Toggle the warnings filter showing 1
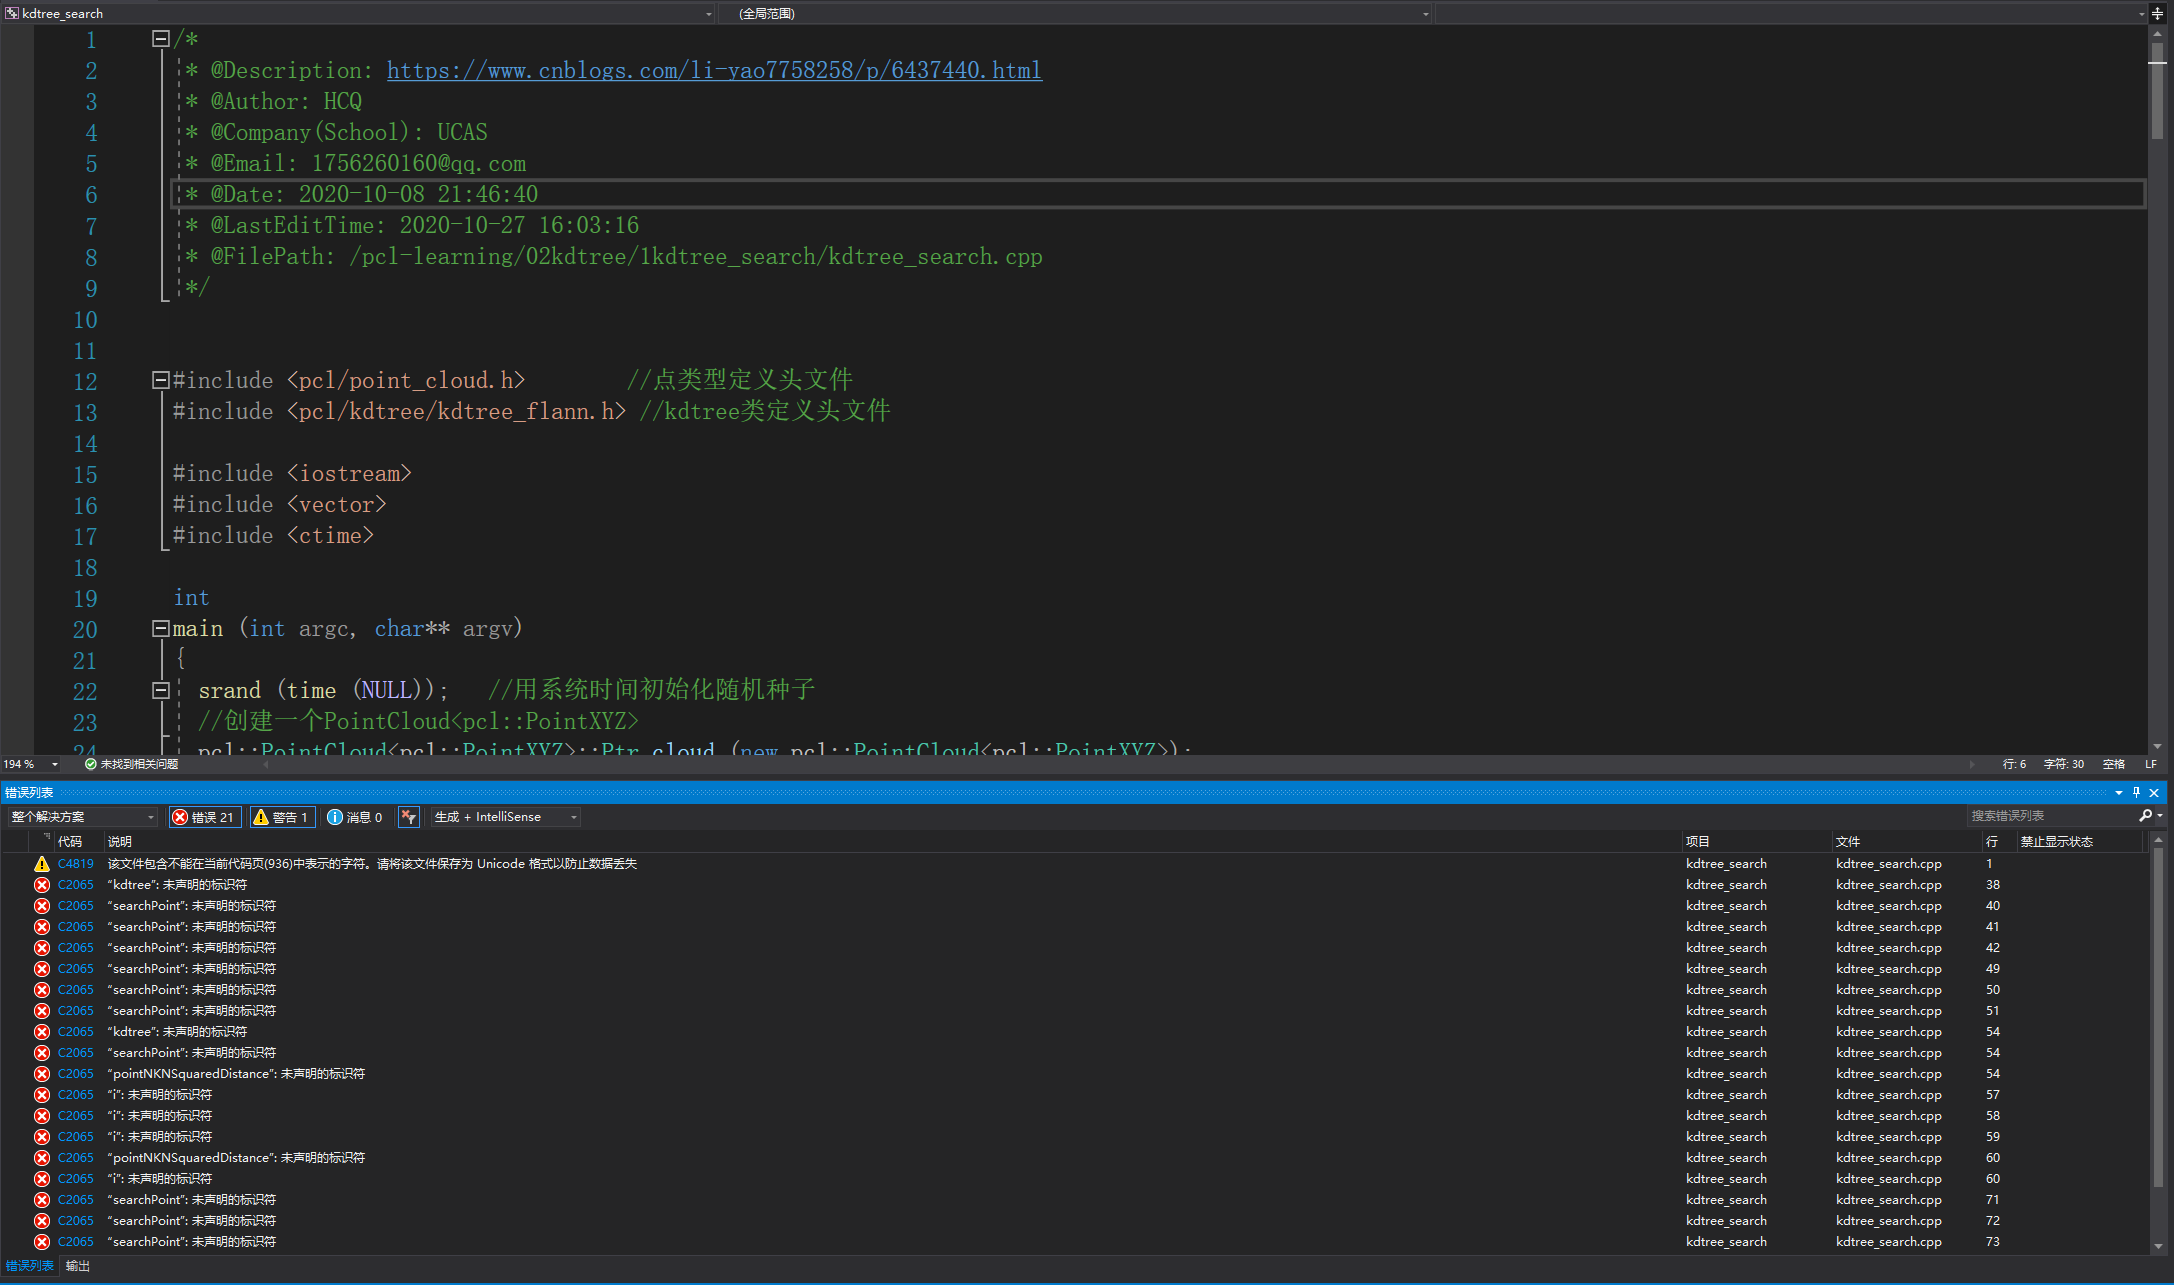Image resolution: width=2174 pixels, height=1285 pixels. [282, 817]
